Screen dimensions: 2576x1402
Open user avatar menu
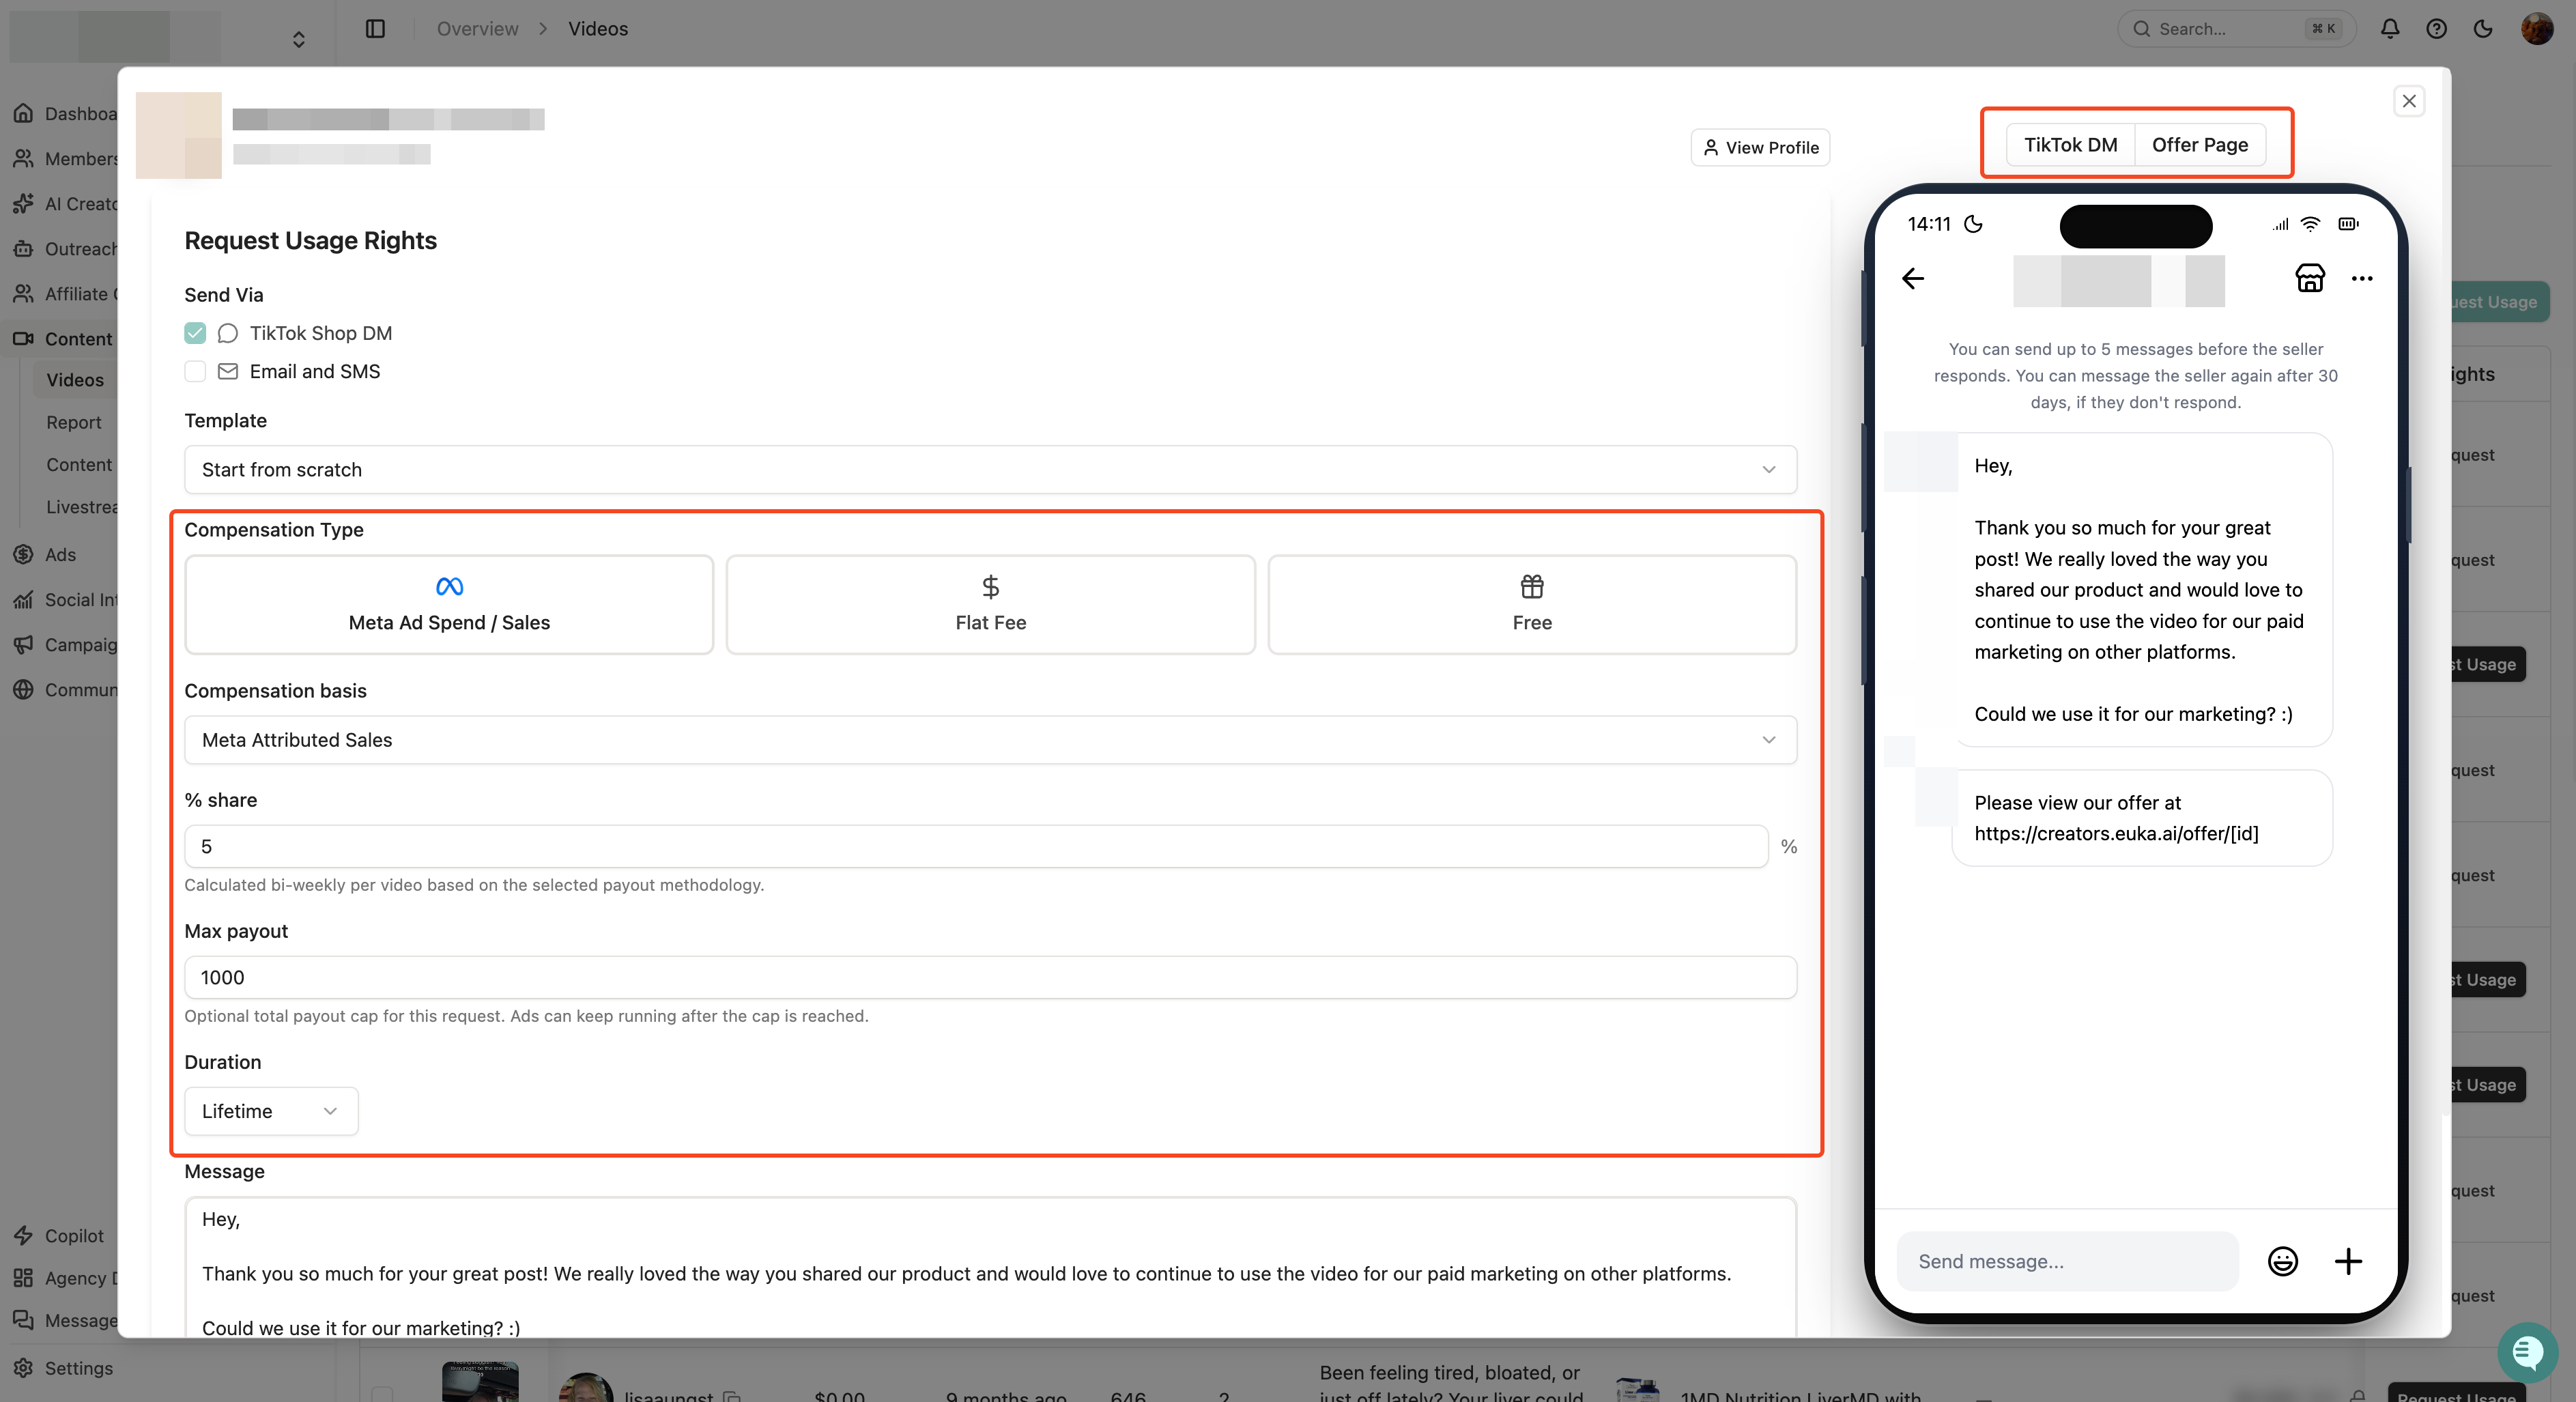2537,29
